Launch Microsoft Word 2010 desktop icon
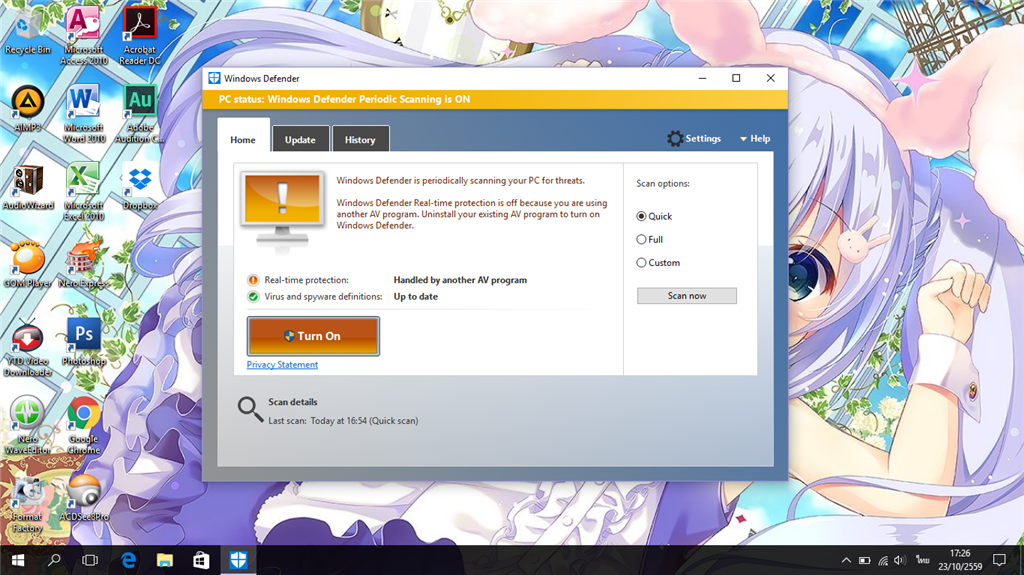The width and height of the screenshot is (1024, 575). [84, 114]
